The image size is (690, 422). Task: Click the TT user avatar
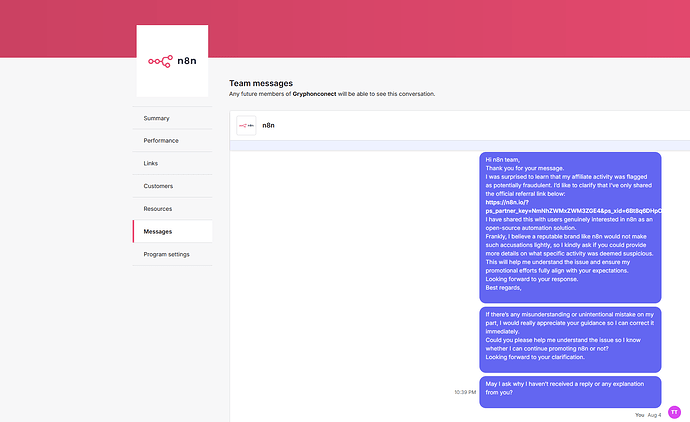(674, 412)
